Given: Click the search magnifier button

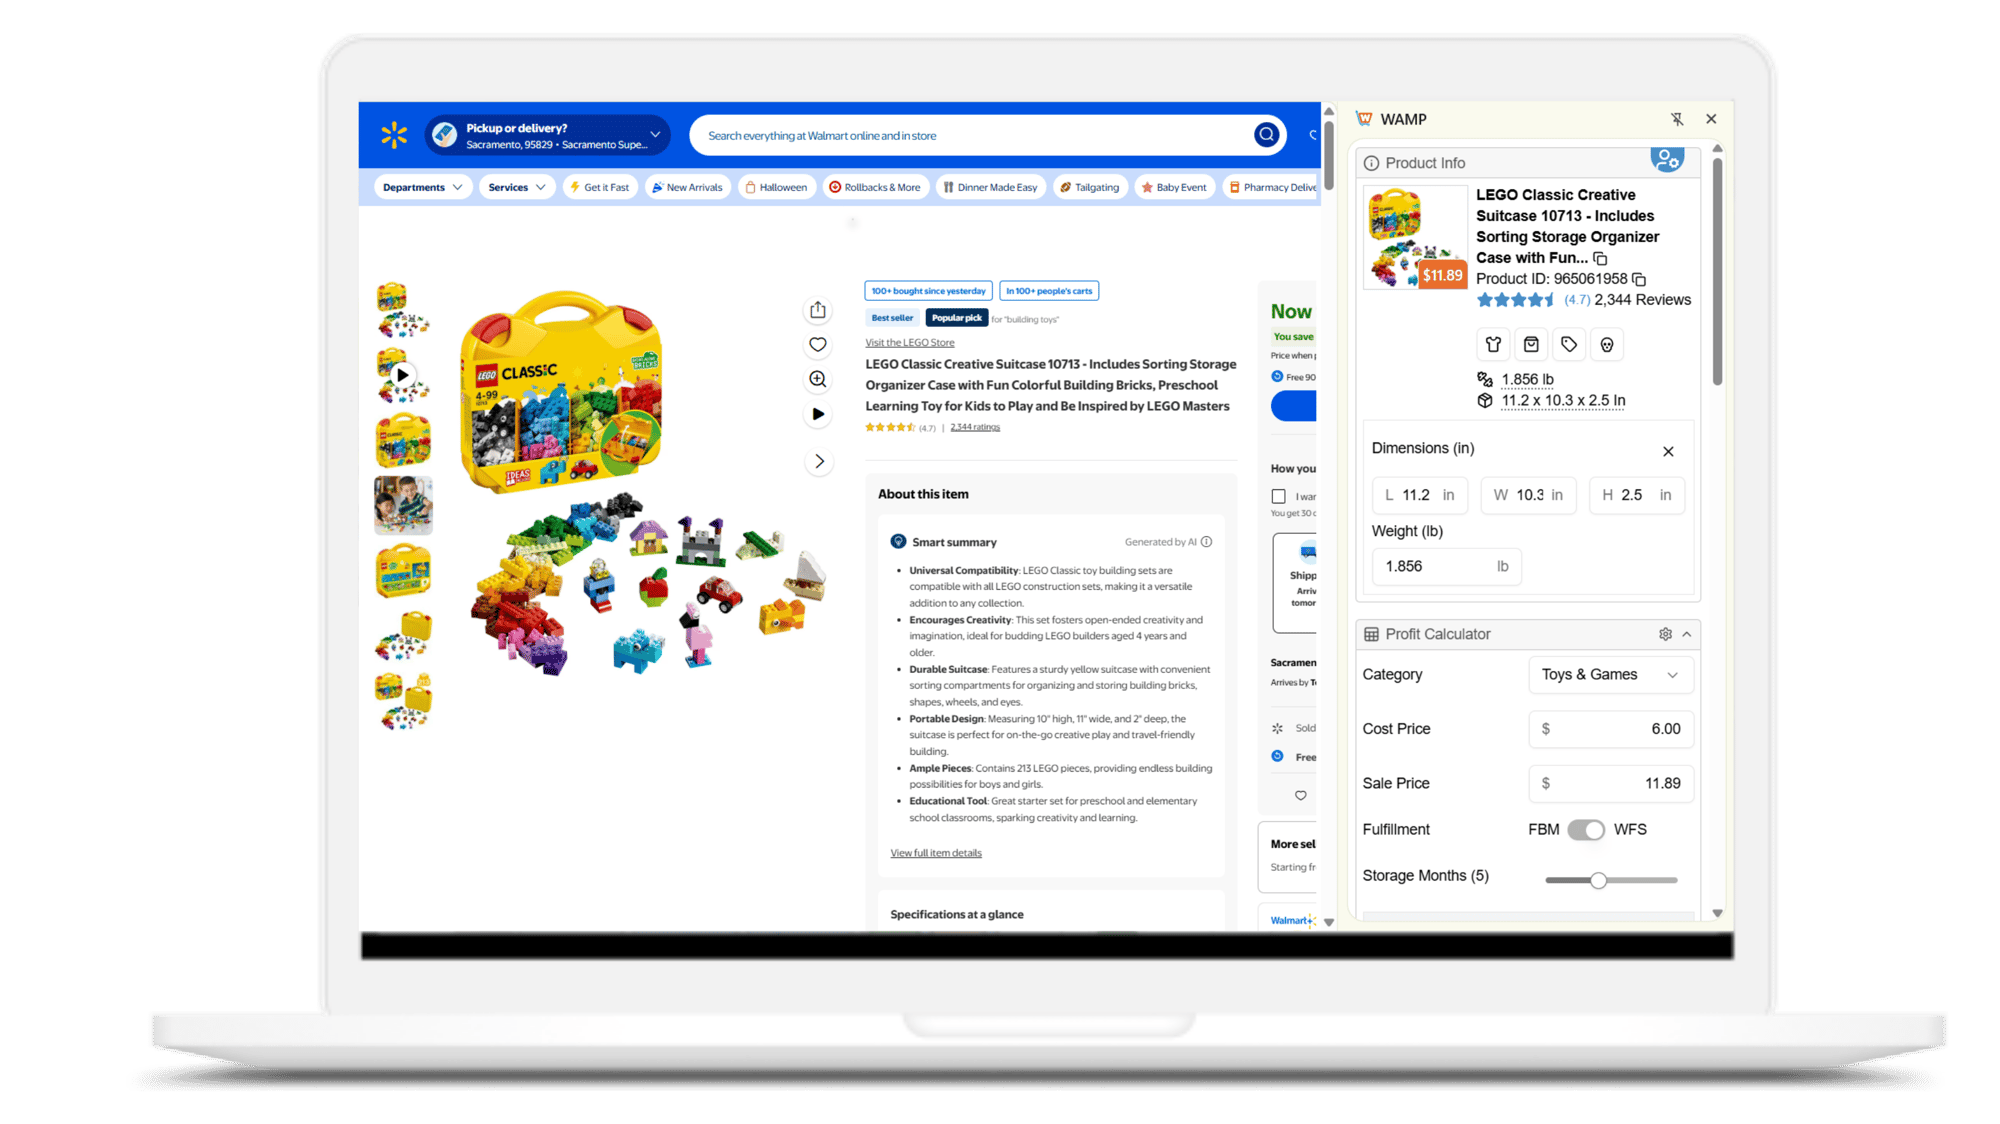Looking at the screenshot, I should coord(1266,135).
